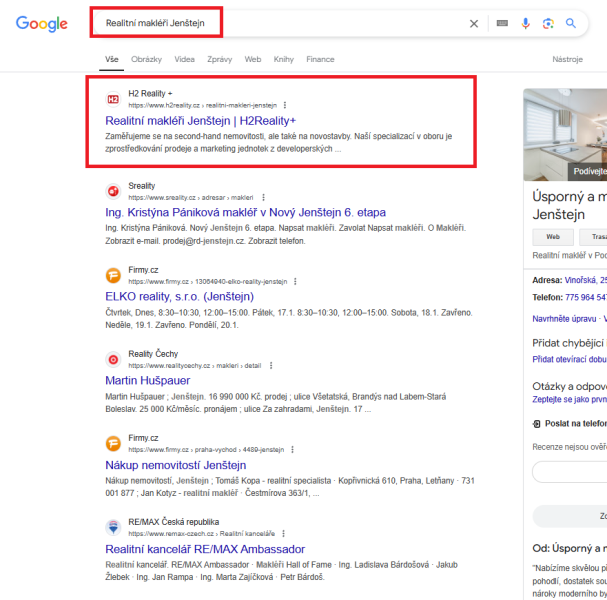Click the Reality Čechy favicon
This screenshot has width=607, height=600.
113,360
